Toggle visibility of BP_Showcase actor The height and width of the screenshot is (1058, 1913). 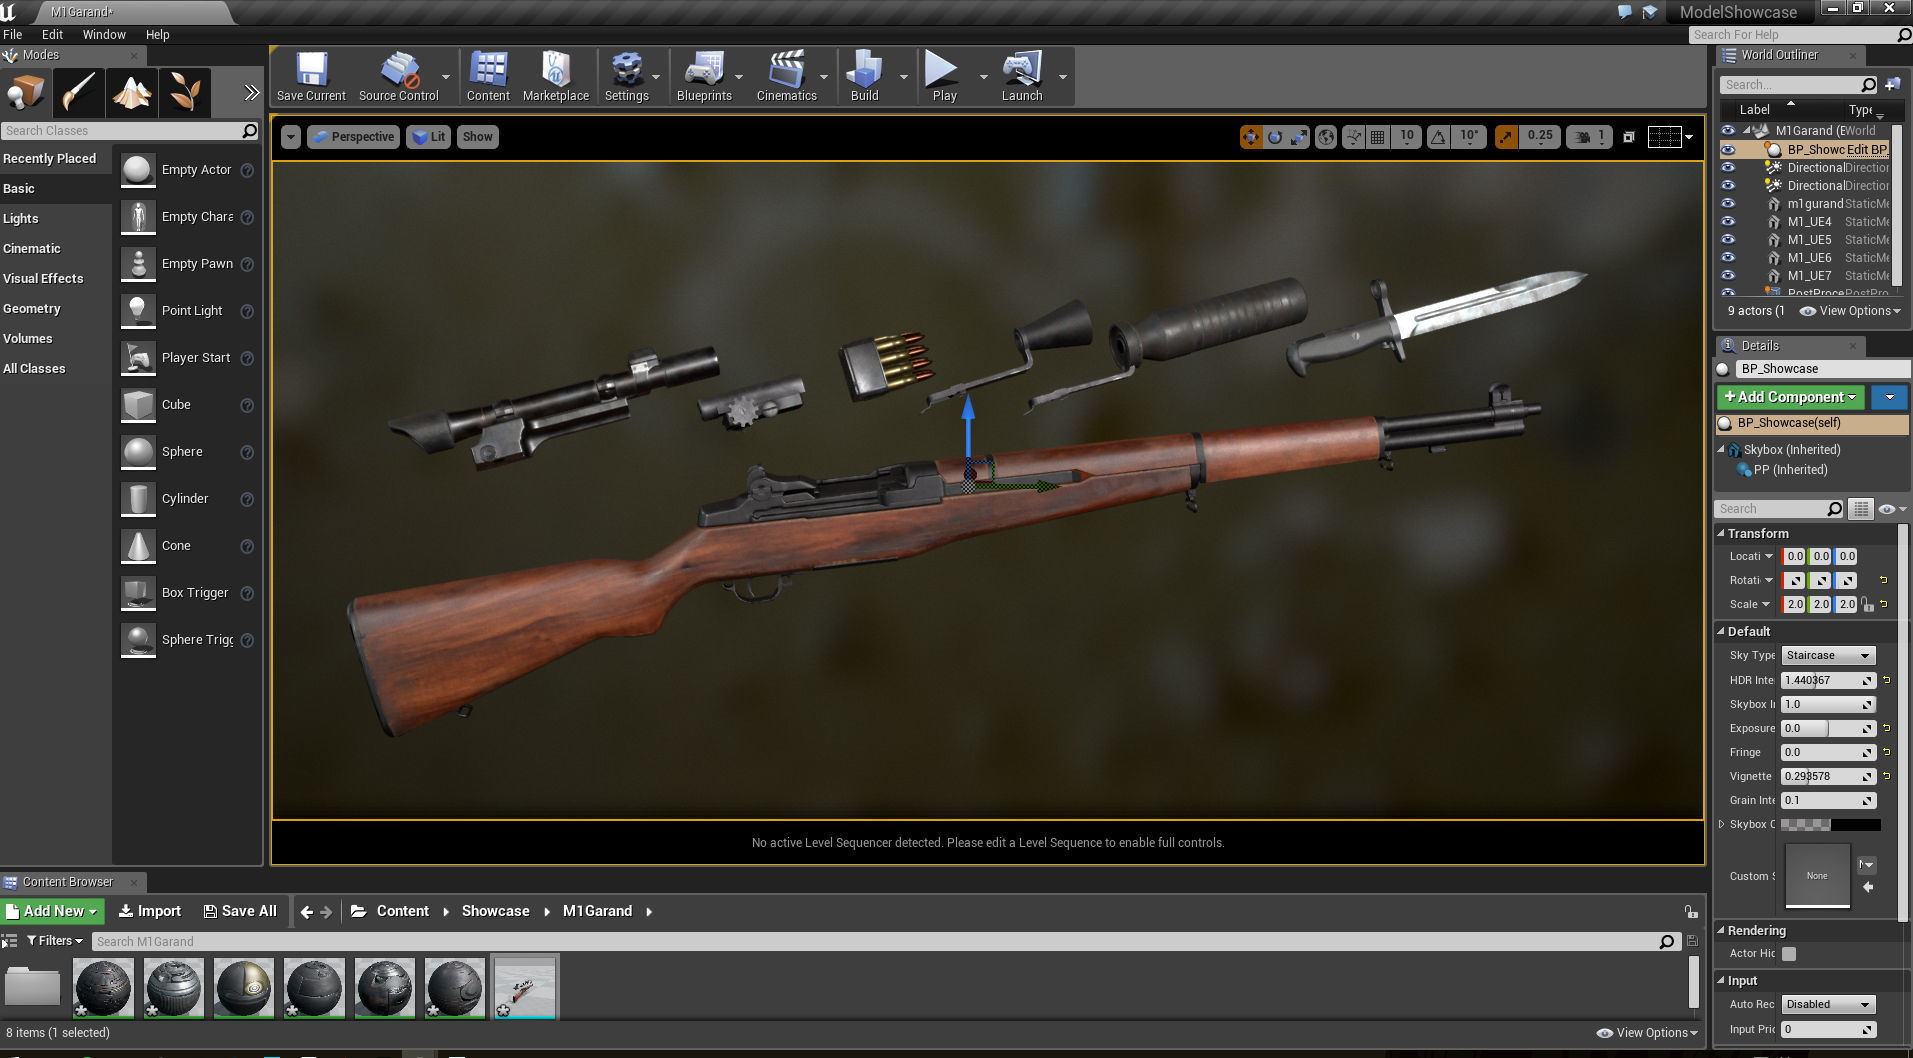pyautogui.click(x=1728, y=150)
